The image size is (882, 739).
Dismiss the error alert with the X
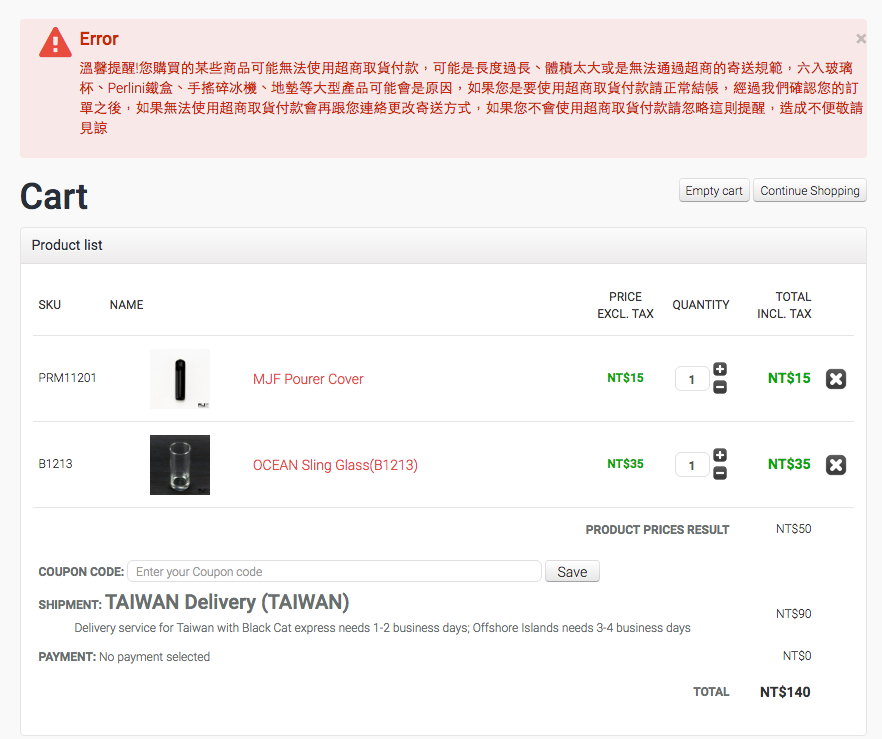point(861,39)
